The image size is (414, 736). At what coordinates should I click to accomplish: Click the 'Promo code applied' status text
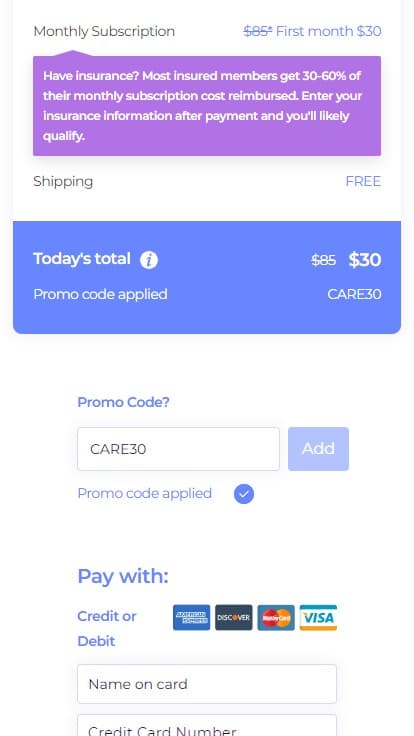click(x=145, y=493)
